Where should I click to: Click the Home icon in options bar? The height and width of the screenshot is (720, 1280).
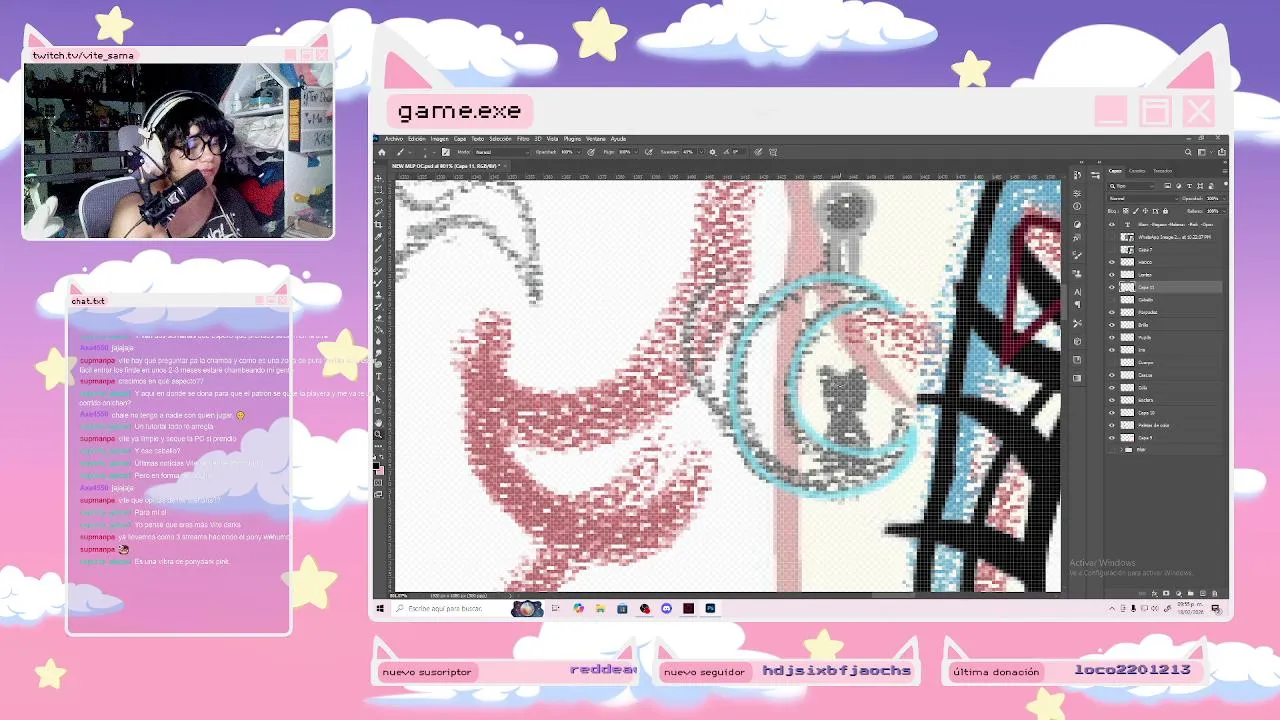coord(382,152)
